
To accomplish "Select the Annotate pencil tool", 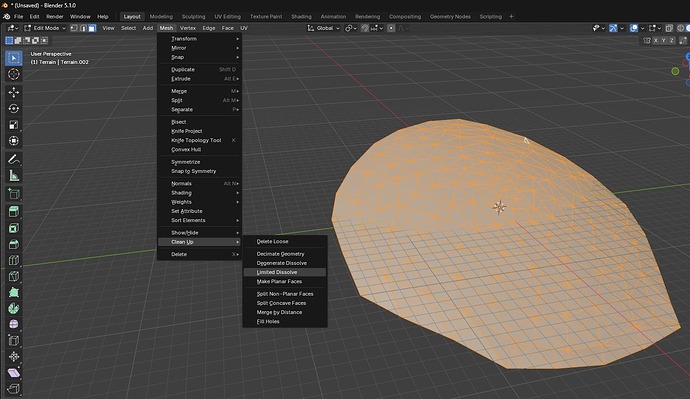I will [x=14, y=159].
